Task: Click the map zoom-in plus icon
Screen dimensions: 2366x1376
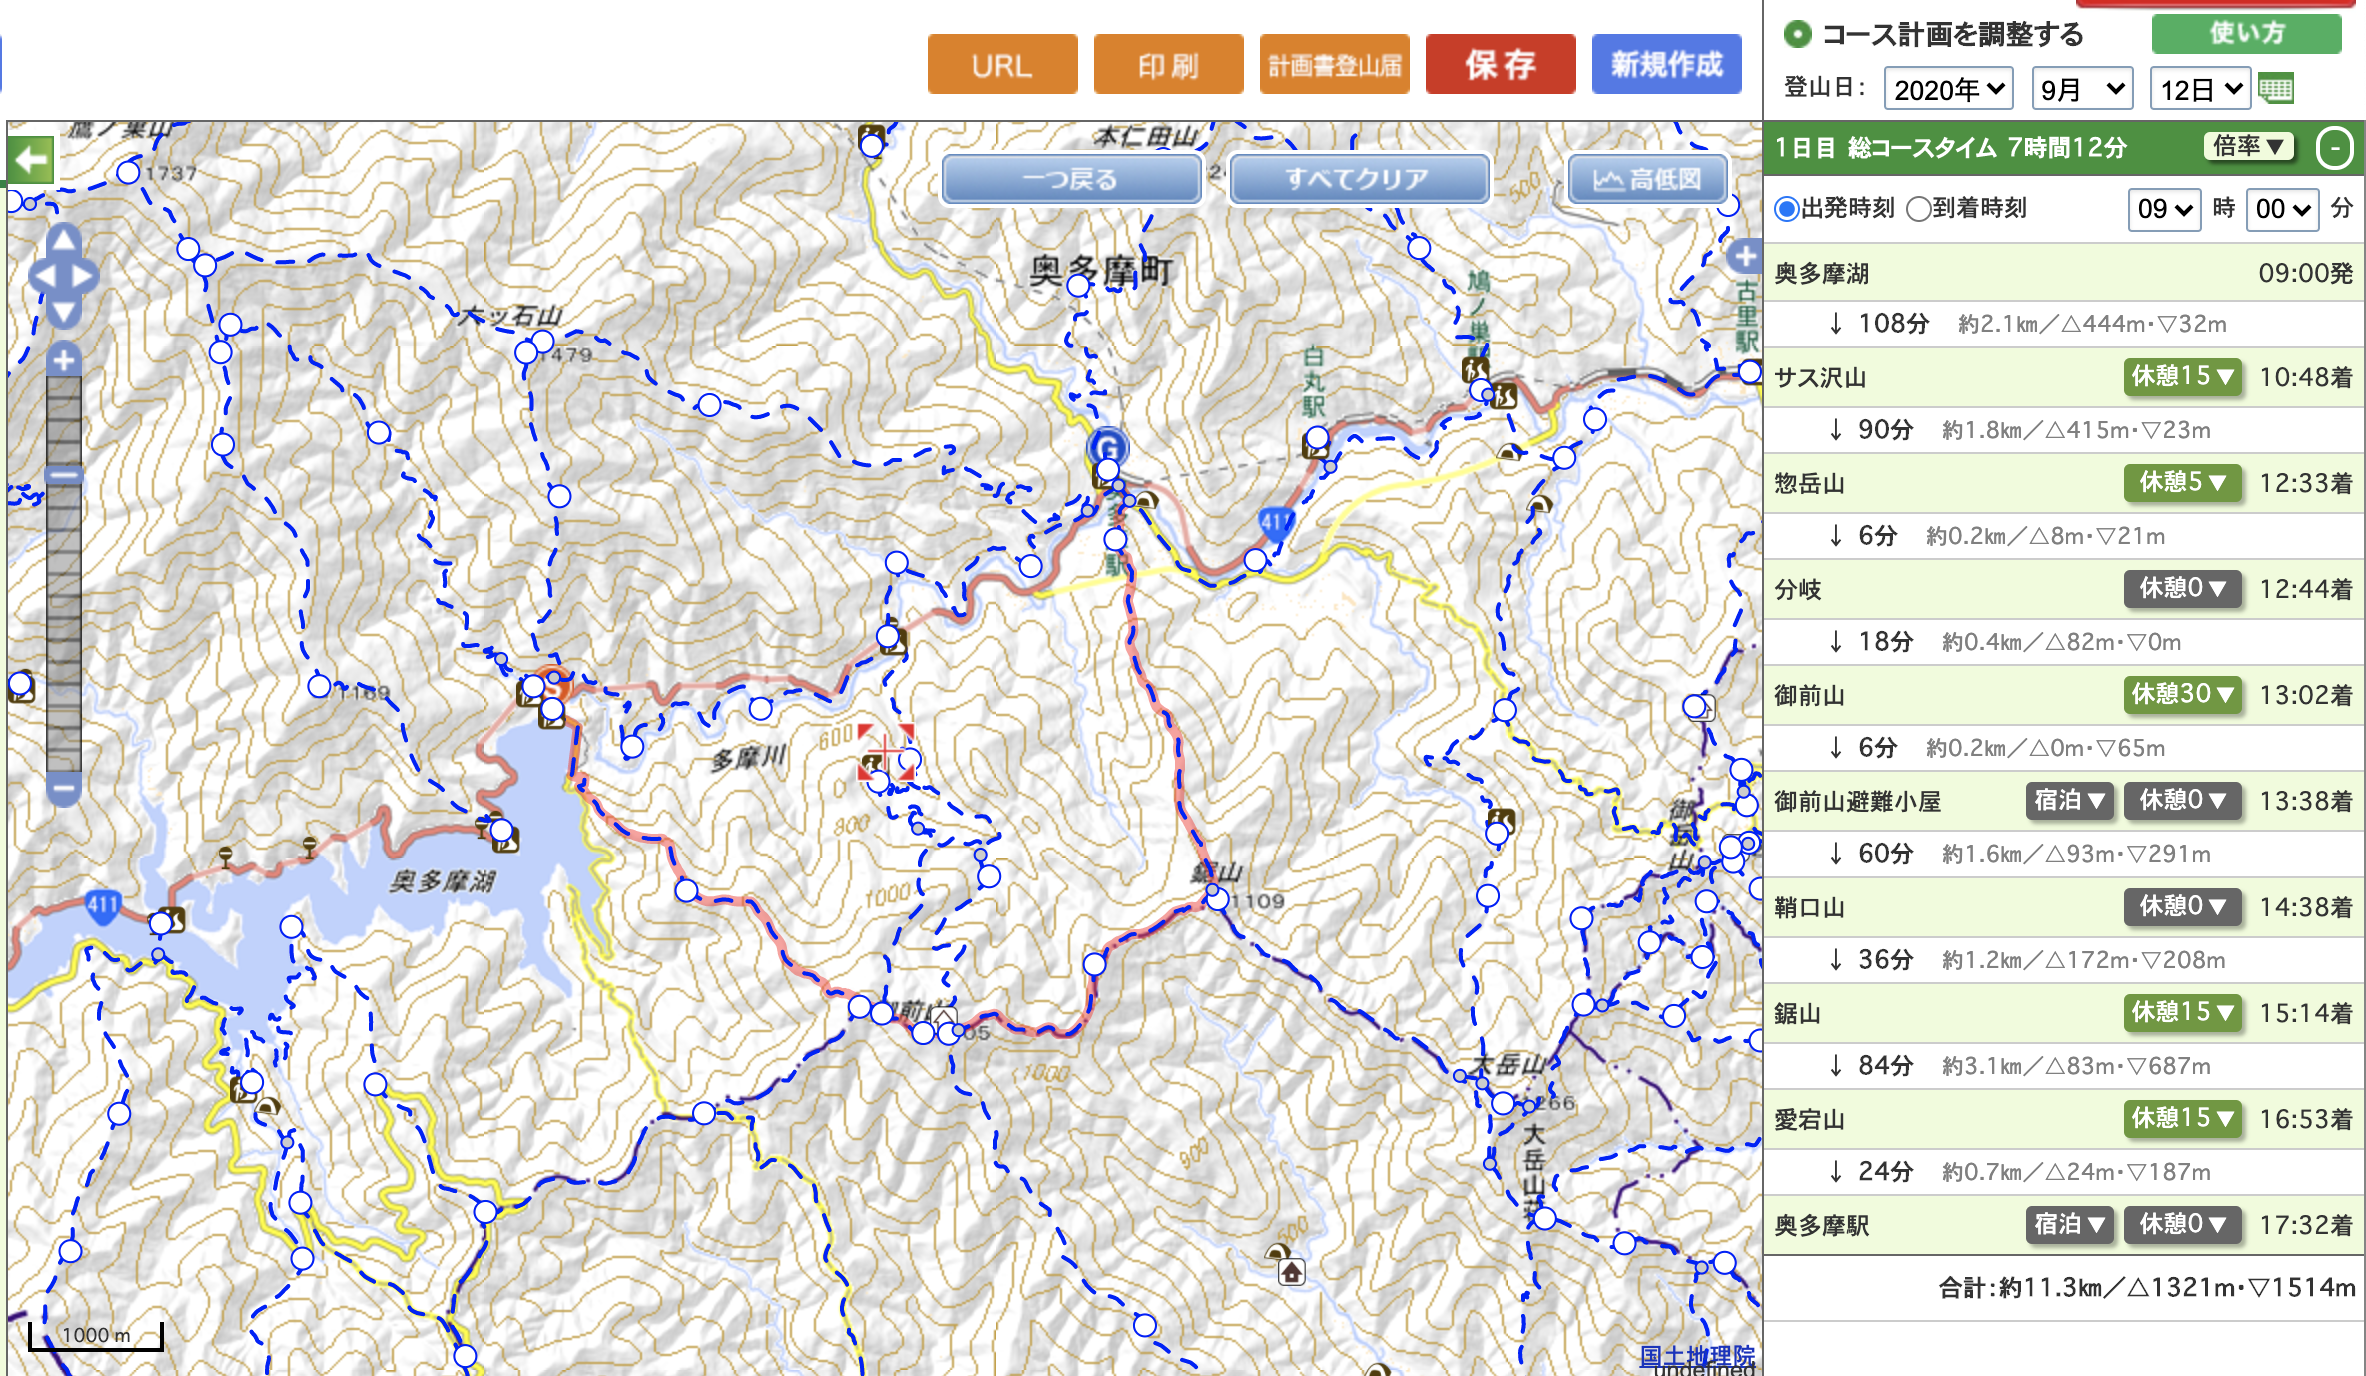Action: 64,360
